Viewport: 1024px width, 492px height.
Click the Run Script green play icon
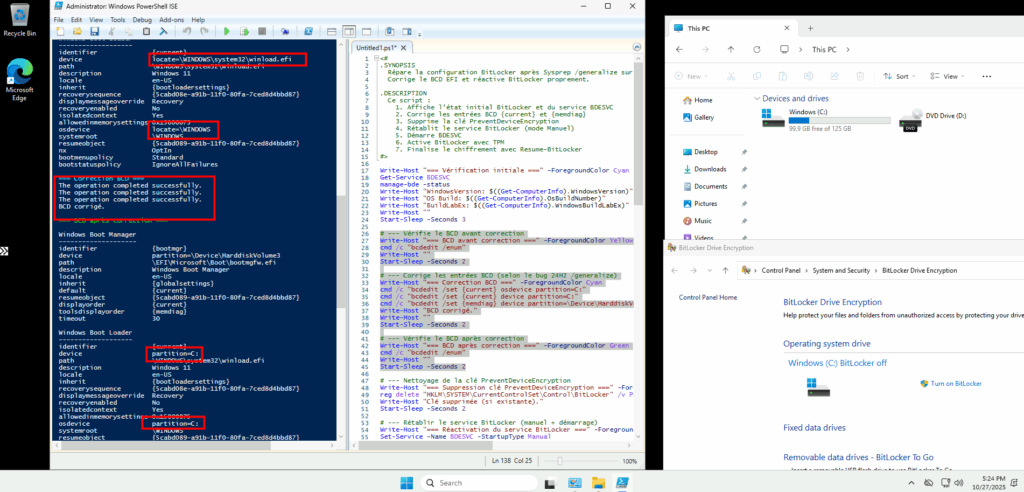[227, 32]
